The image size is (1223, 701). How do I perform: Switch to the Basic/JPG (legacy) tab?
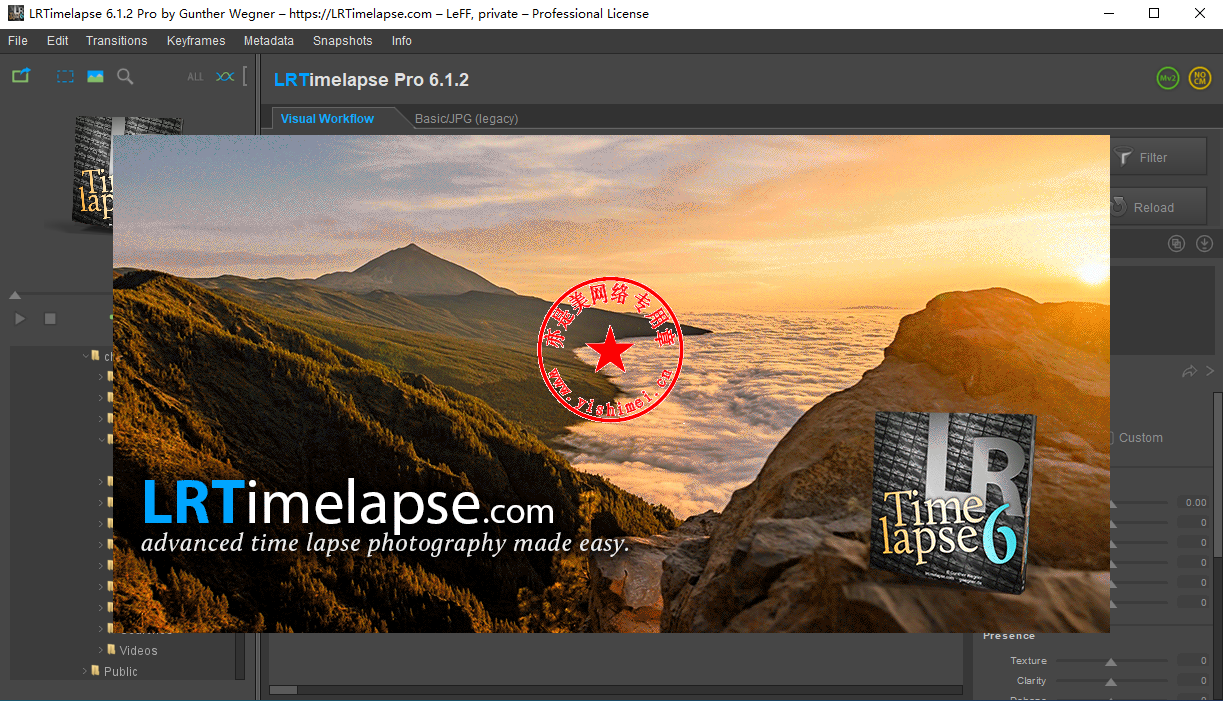tap(466, 118)
